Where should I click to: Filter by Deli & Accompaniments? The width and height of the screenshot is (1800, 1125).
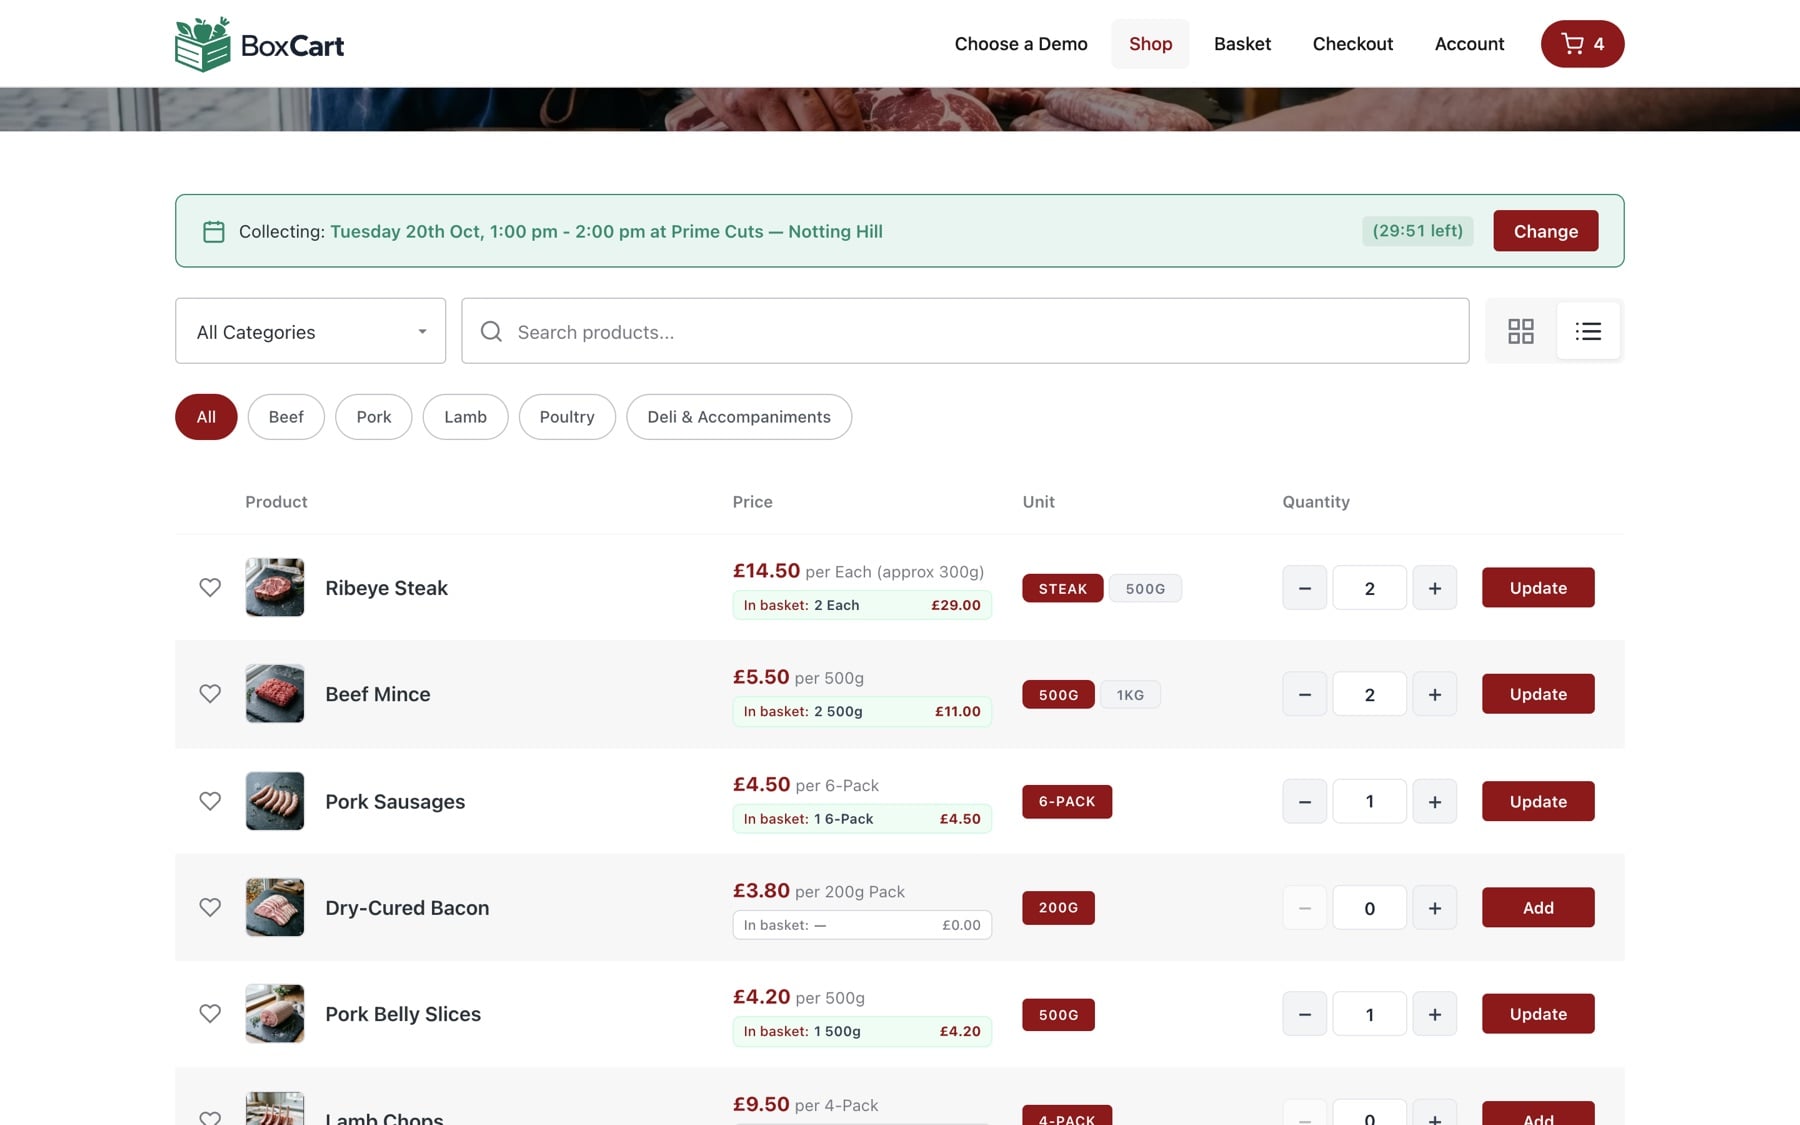click(x=739, y=417)
